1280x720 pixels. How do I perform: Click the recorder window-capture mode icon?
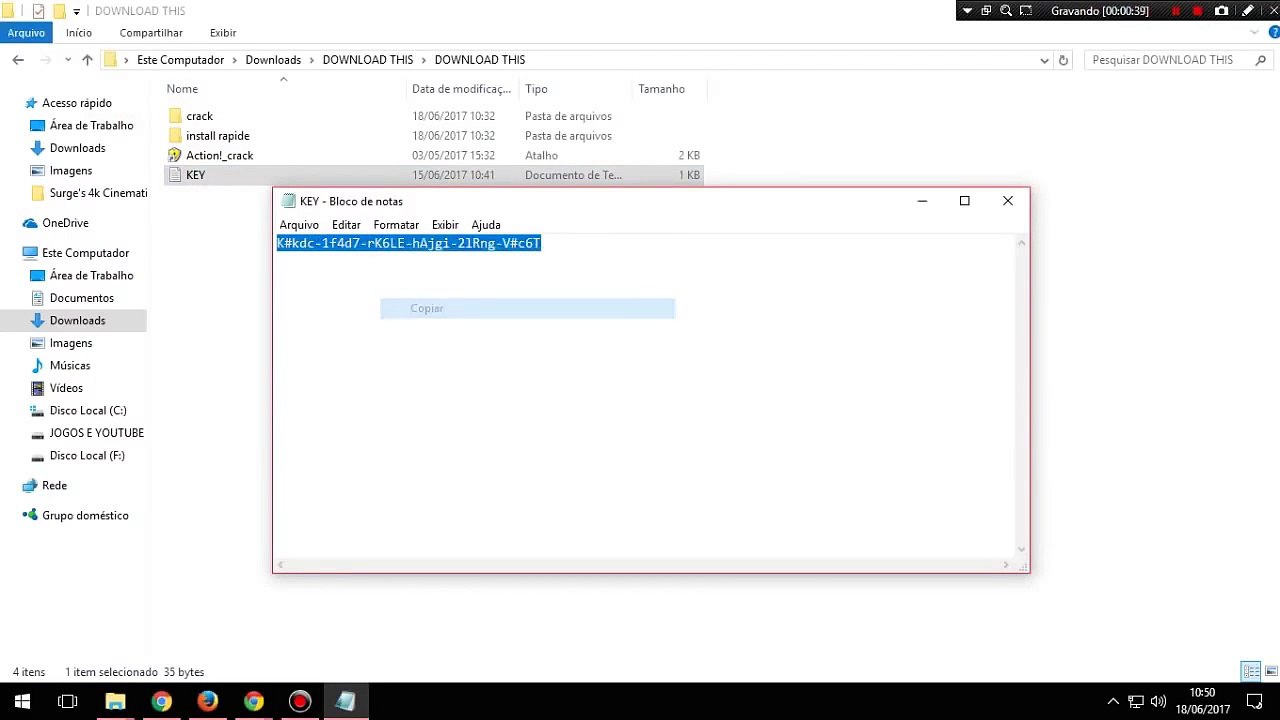click(986, 11)
